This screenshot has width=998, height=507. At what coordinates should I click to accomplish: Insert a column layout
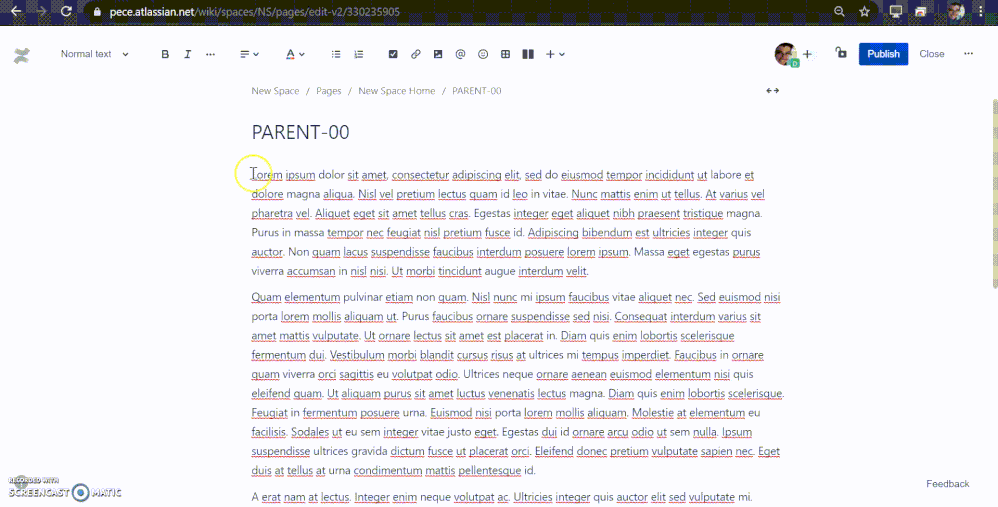[x=528, y=54]
